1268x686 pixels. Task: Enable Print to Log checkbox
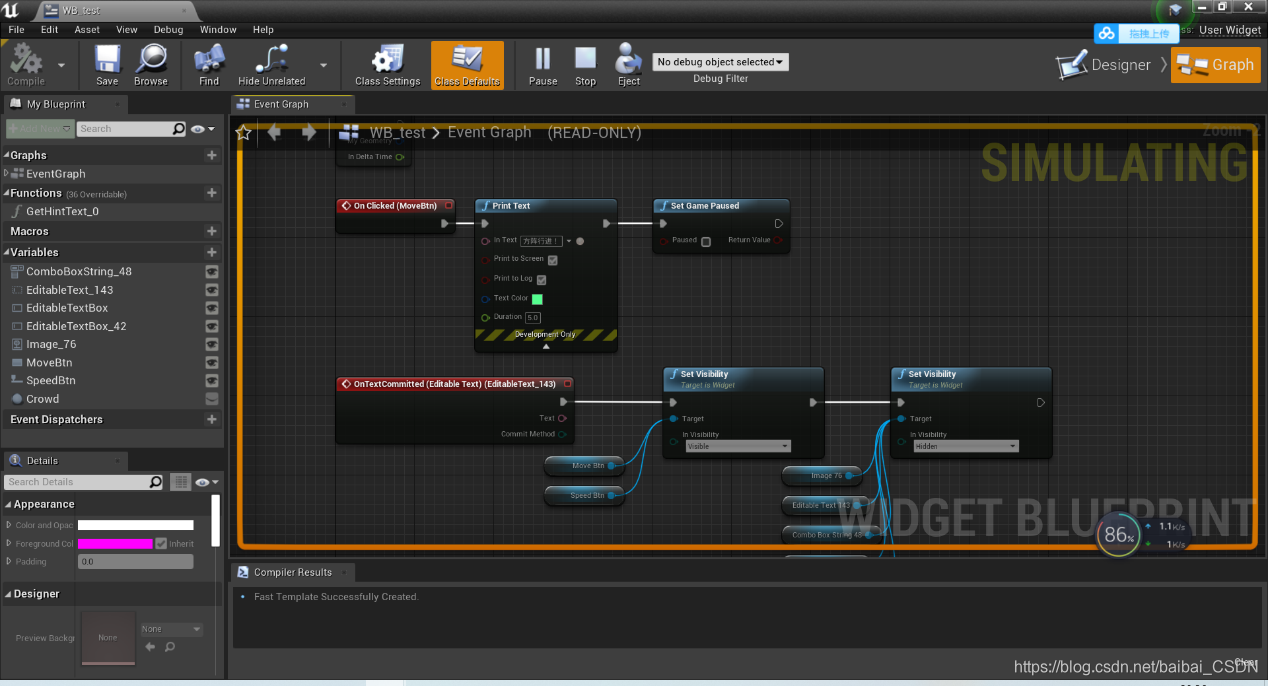[541, 279]
